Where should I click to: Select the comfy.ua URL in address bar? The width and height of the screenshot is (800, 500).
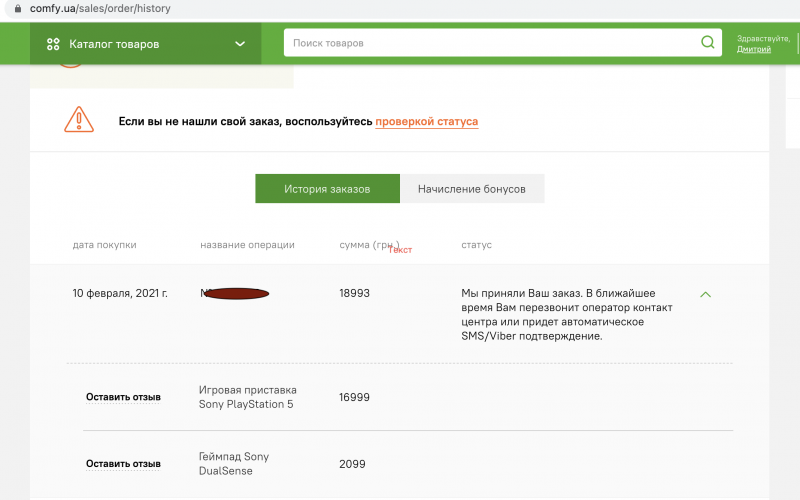[100, 8]
